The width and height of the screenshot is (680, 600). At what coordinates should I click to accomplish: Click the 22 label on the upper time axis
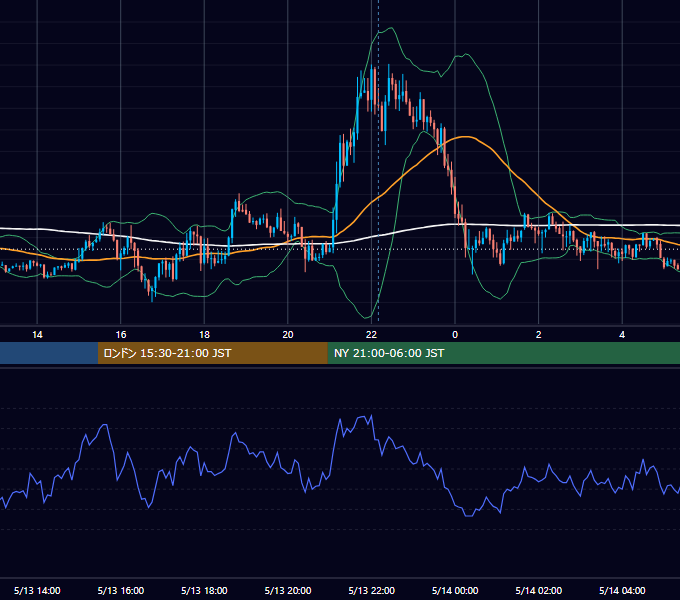(371, 335)
